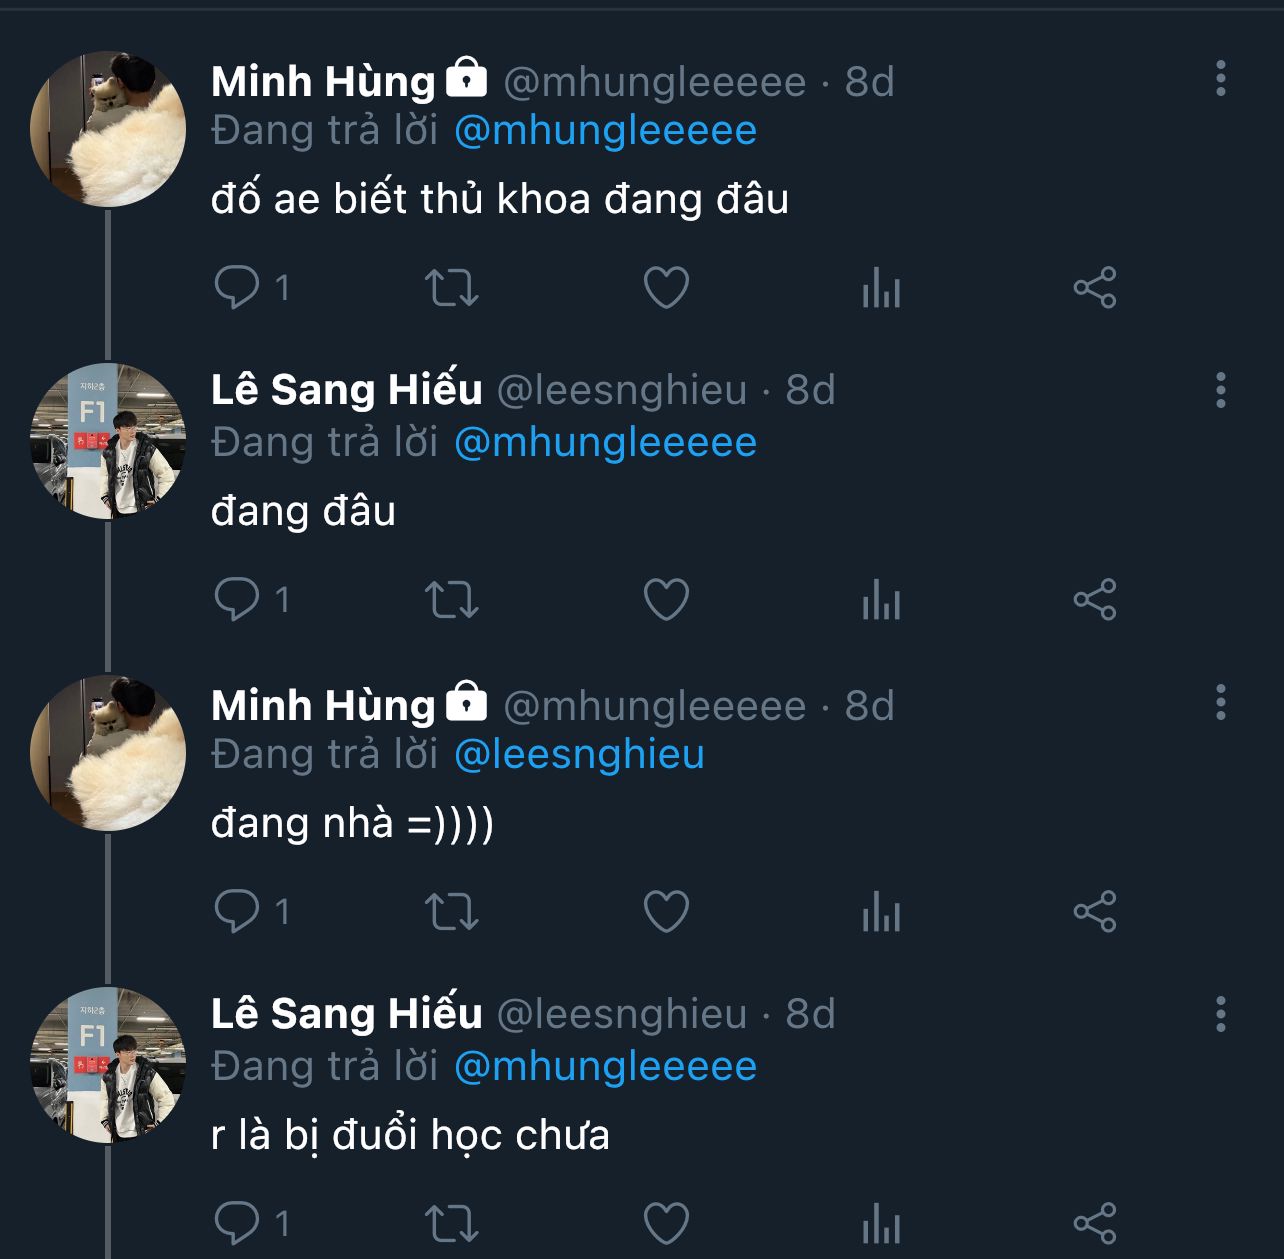
Task: Share the "đang đâu" reply
Action: pos(1094,600)
